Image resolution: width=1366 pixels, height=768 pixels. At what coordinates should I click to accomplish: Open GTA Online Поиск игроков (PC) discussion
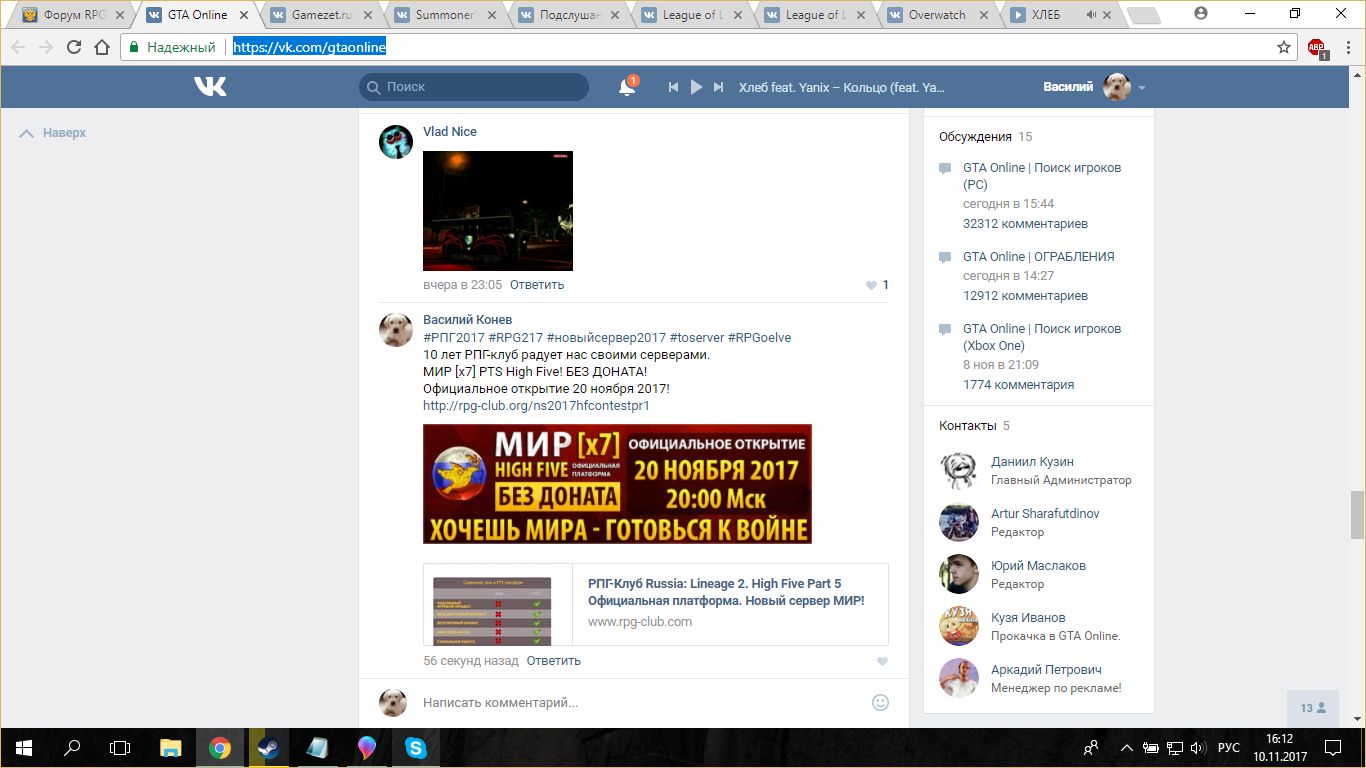point(1042,176)
